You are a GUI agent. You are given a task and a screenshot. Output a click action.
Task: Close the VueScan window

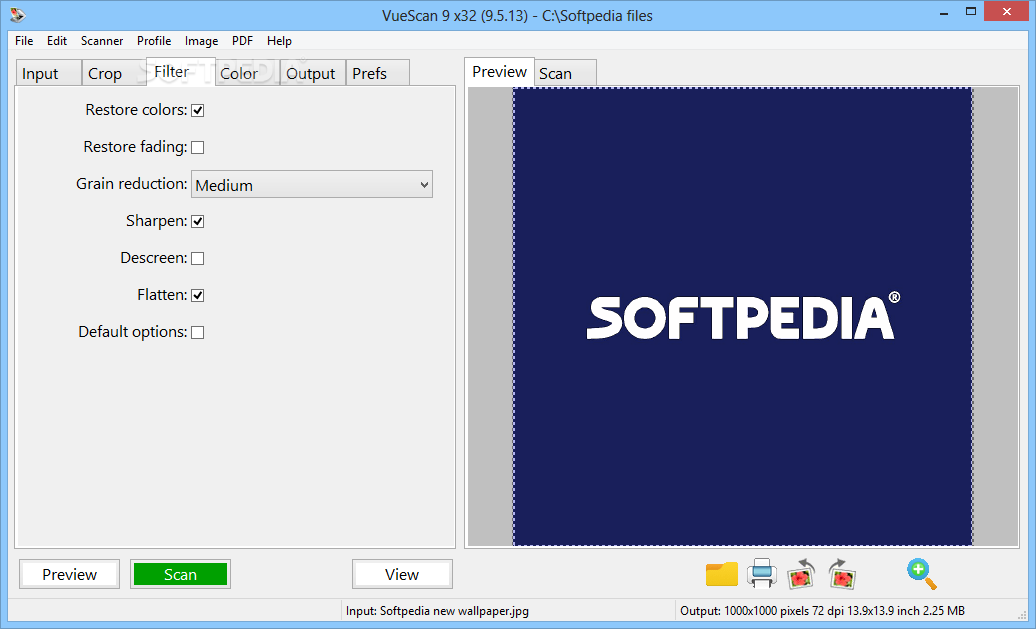[x=1007, y=12]
